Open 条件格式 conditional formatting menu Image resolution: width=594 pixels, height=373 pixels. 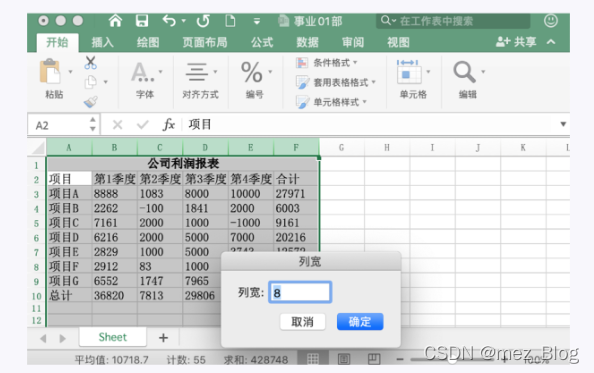327,62
